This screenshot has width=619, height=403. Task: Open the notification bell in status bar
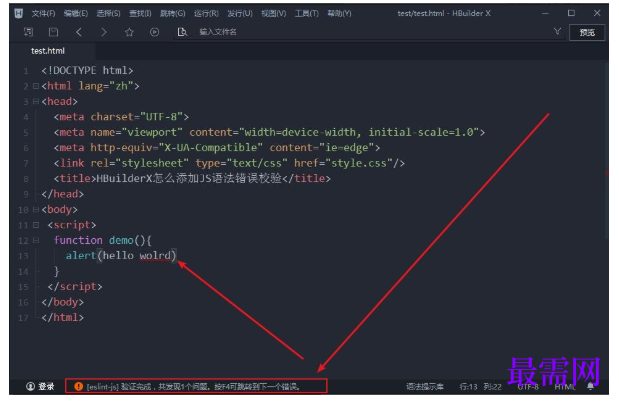click(x=590, y=385)
